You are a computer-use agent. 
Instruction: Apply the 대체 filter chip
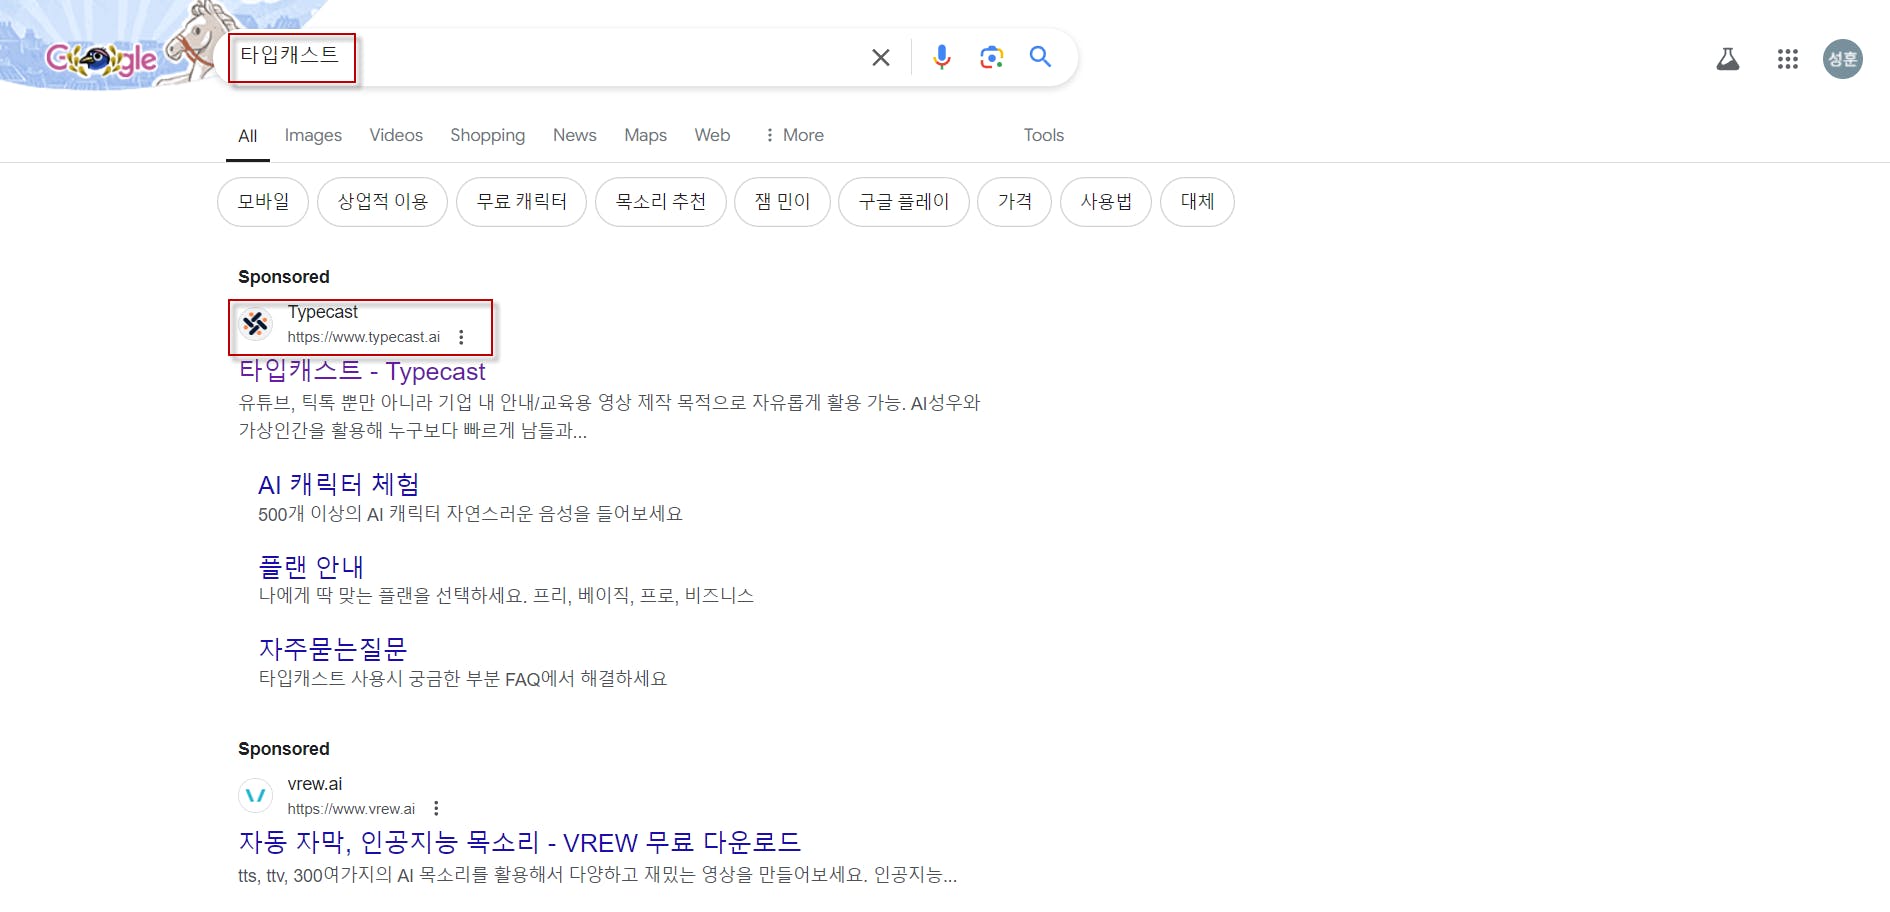1197,202
